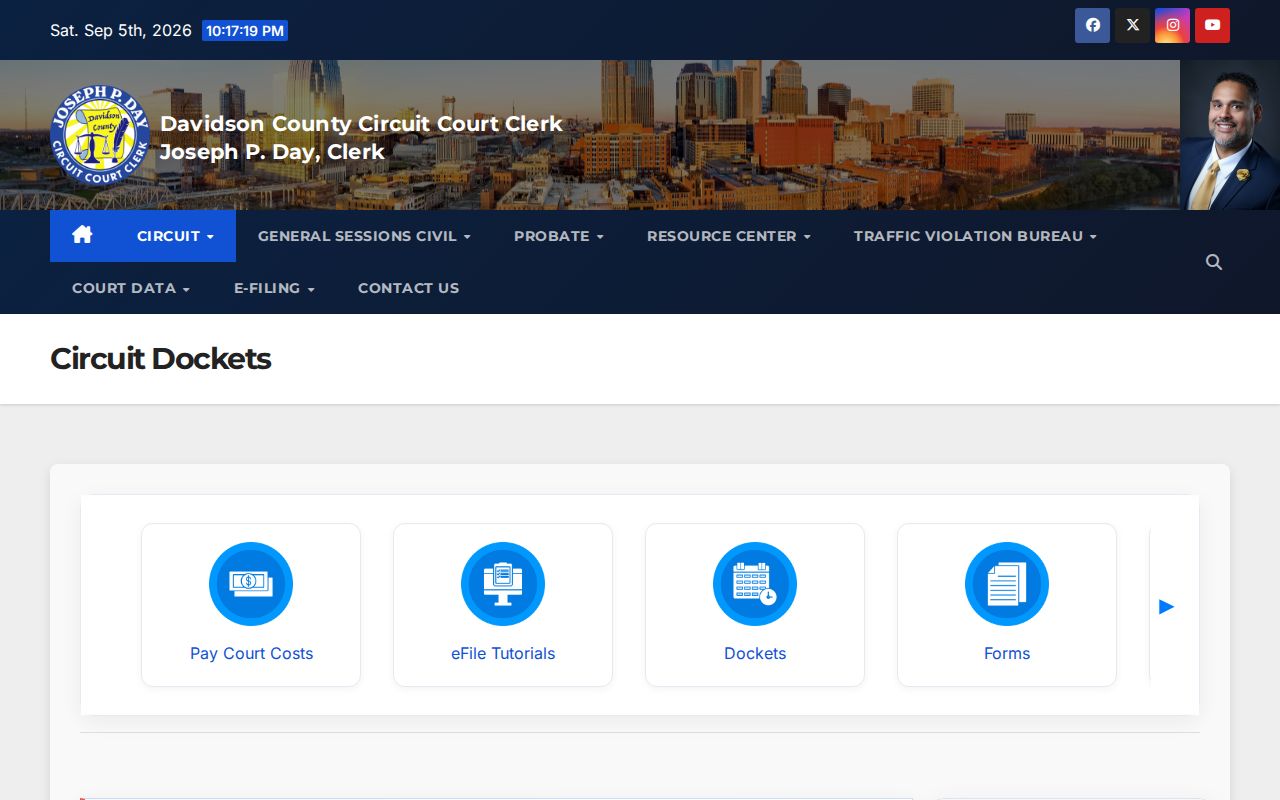Open the YouTube social icon

click(1212, 25)
